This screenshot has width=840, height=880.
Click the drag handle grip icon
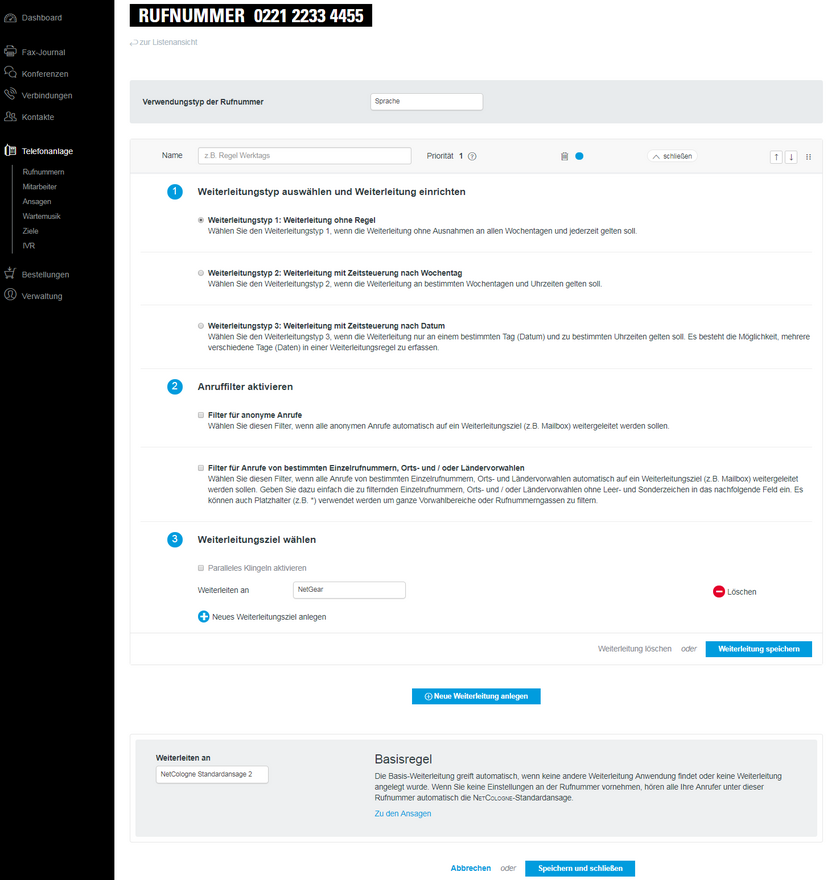click(x=809, y=157)
